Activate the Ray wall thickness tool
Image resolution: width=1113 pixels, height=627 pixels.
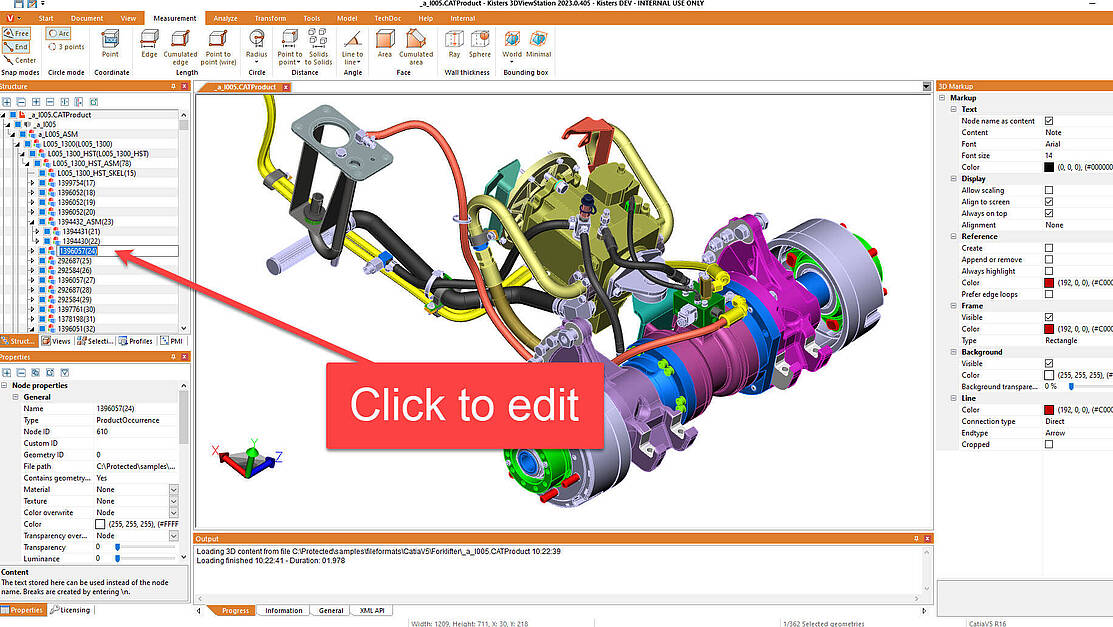click(454, 43)
